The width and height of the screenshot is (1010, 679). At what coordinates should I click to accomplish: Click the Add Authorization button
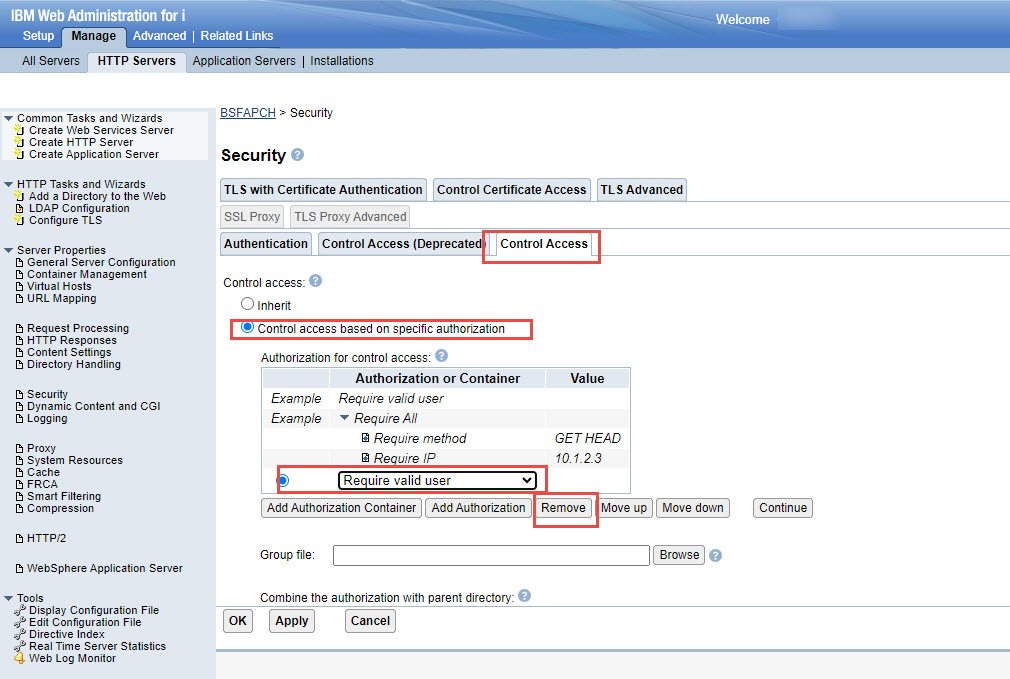478,508
